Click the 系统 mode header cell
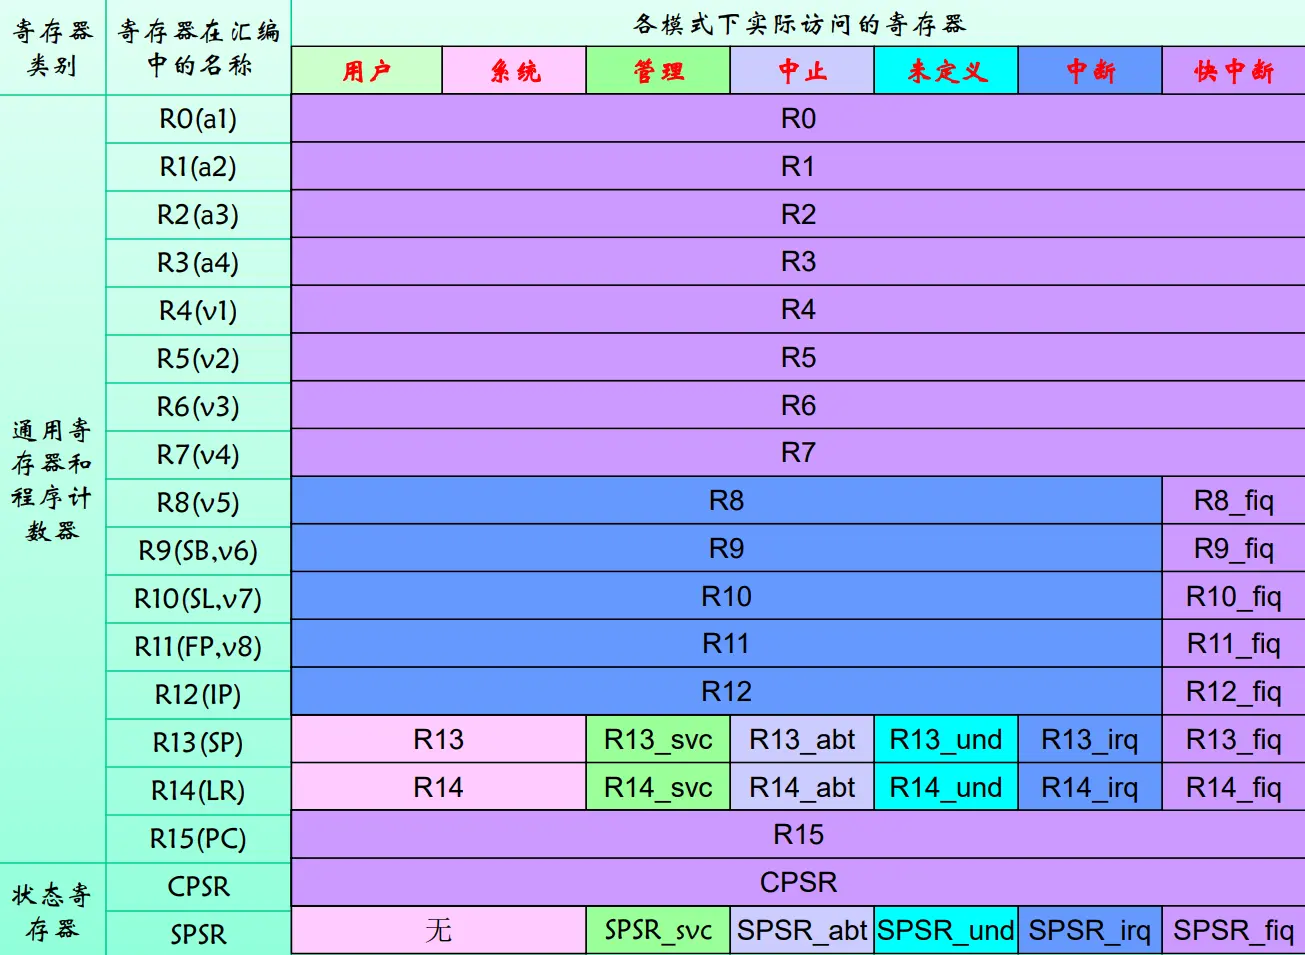1305x955 pixels. point(514,71)
